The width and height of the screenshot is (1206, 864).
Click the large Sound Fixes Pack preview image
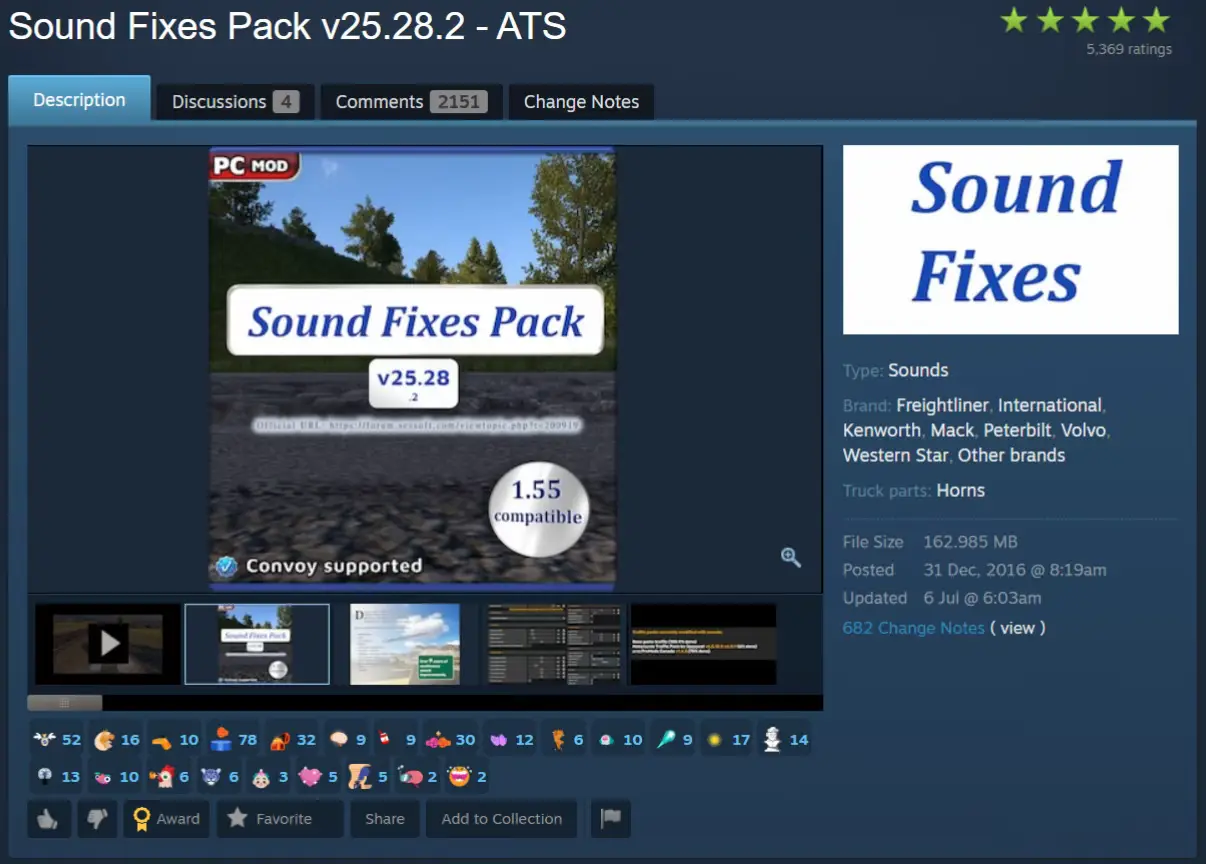pyautogui.click(x=413, y=367)
